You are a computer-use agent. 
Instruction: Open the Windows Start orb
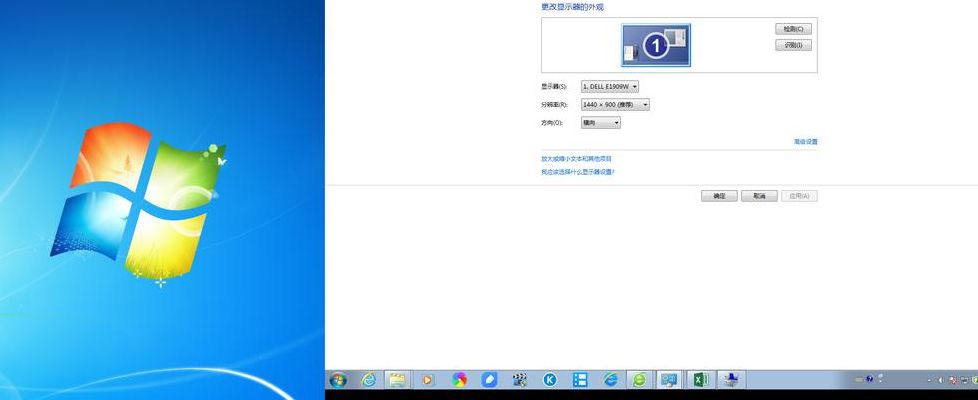point(338,379)
